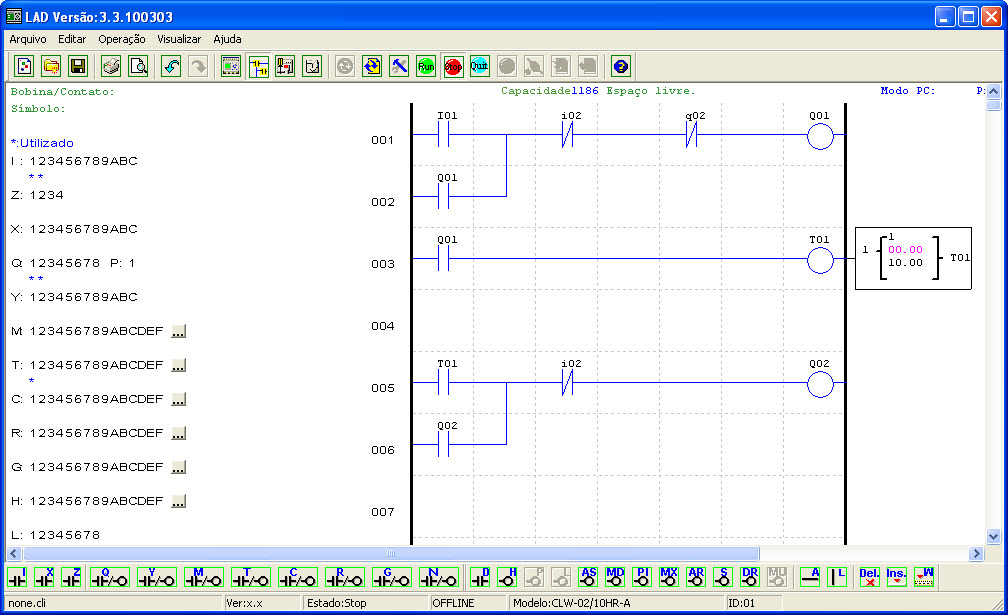The width and height of the screenshot is (1008, 615).
Task: Click the ... button beside the R list
Action: pyautogui.click(x=179, y=434)
